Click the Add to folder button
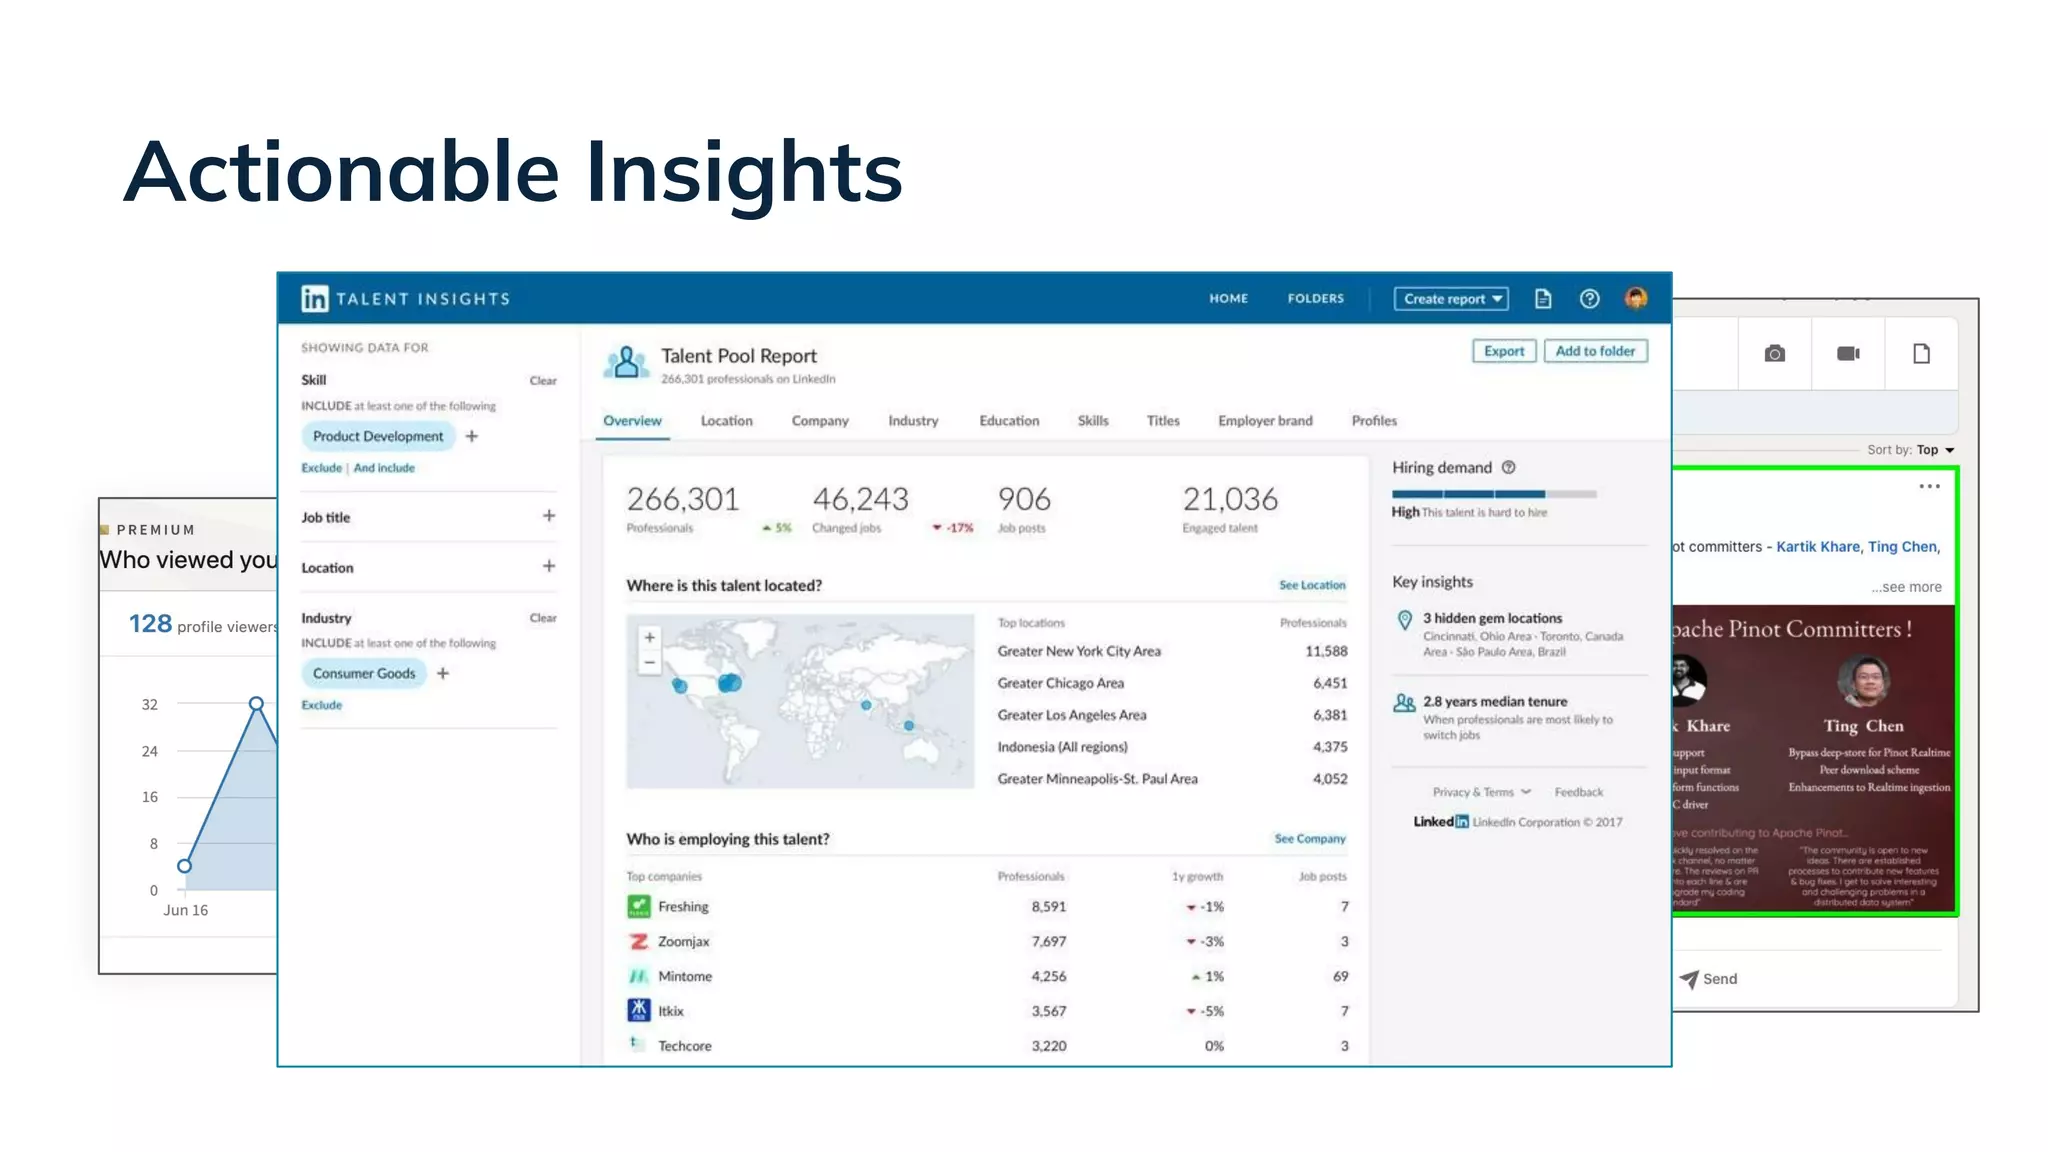The width and height of the screenshot is (2048, 1152). click(x=1595, y=351)
